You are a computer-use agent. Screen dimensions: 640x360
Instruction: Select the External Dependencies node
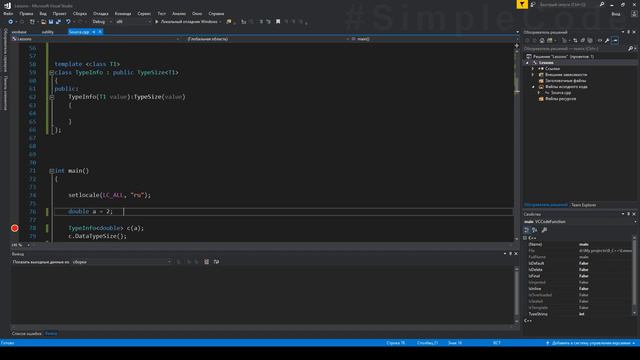[566, 75]
